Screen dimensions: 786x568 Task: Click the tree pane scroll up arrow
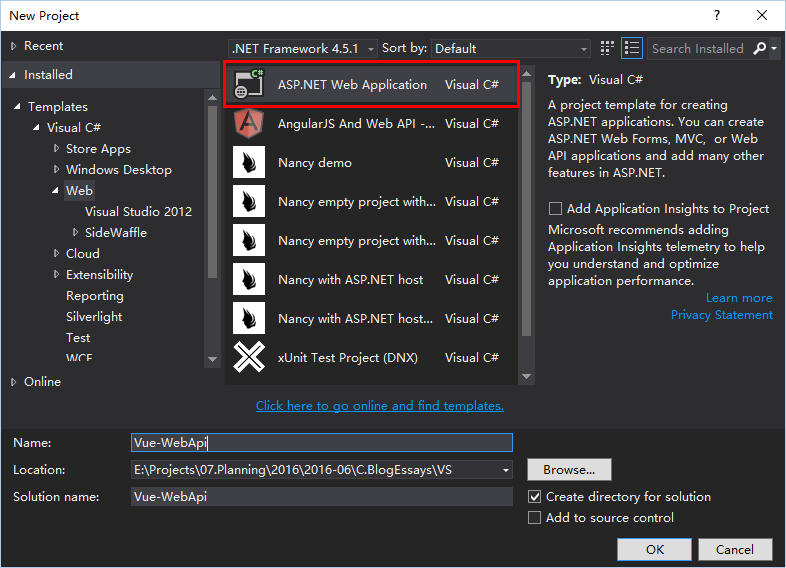click(x=212, y=97)
